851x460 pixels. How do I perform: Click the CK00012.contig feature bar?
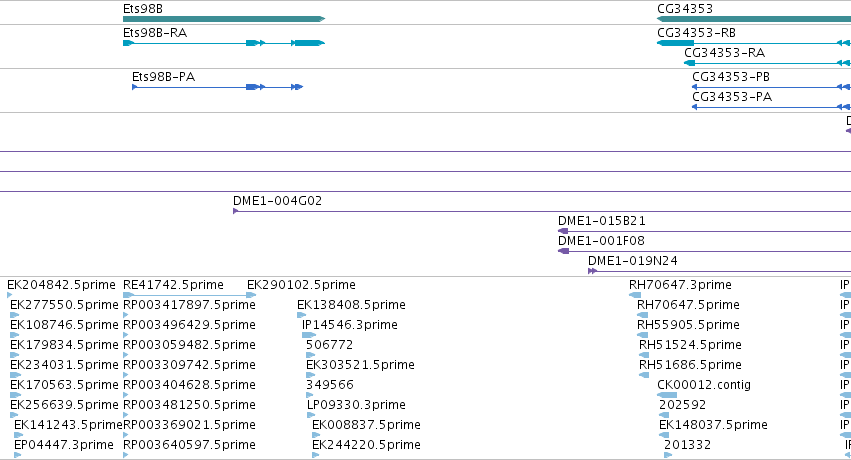(667, 395)
